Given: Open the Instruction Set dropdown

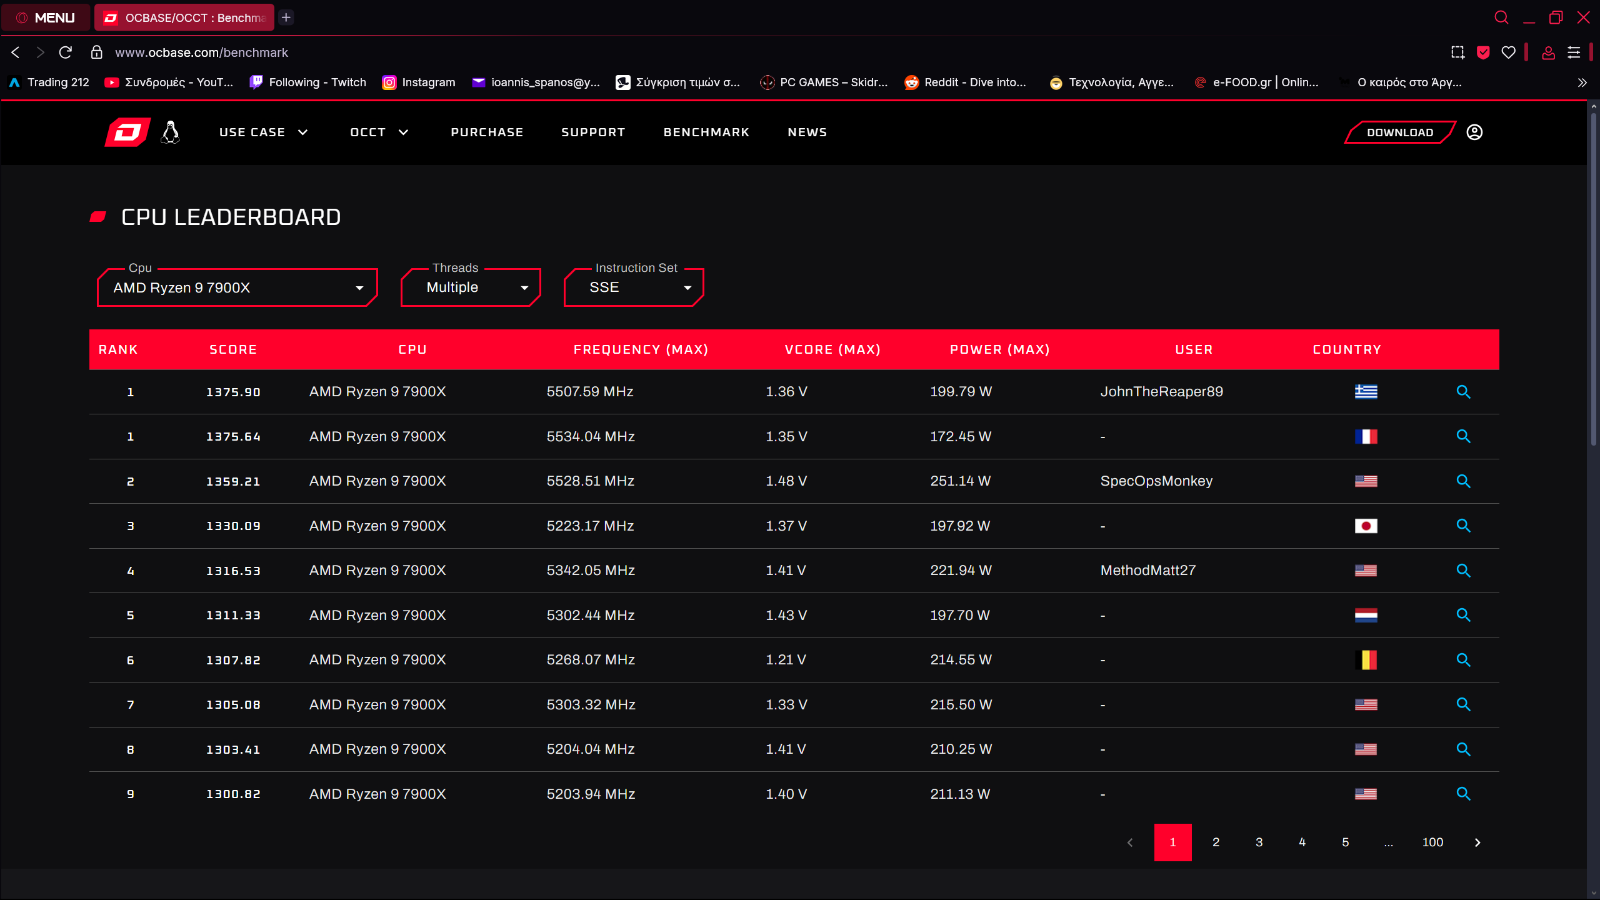Looking at the screenshot, I should click(634, 288).
